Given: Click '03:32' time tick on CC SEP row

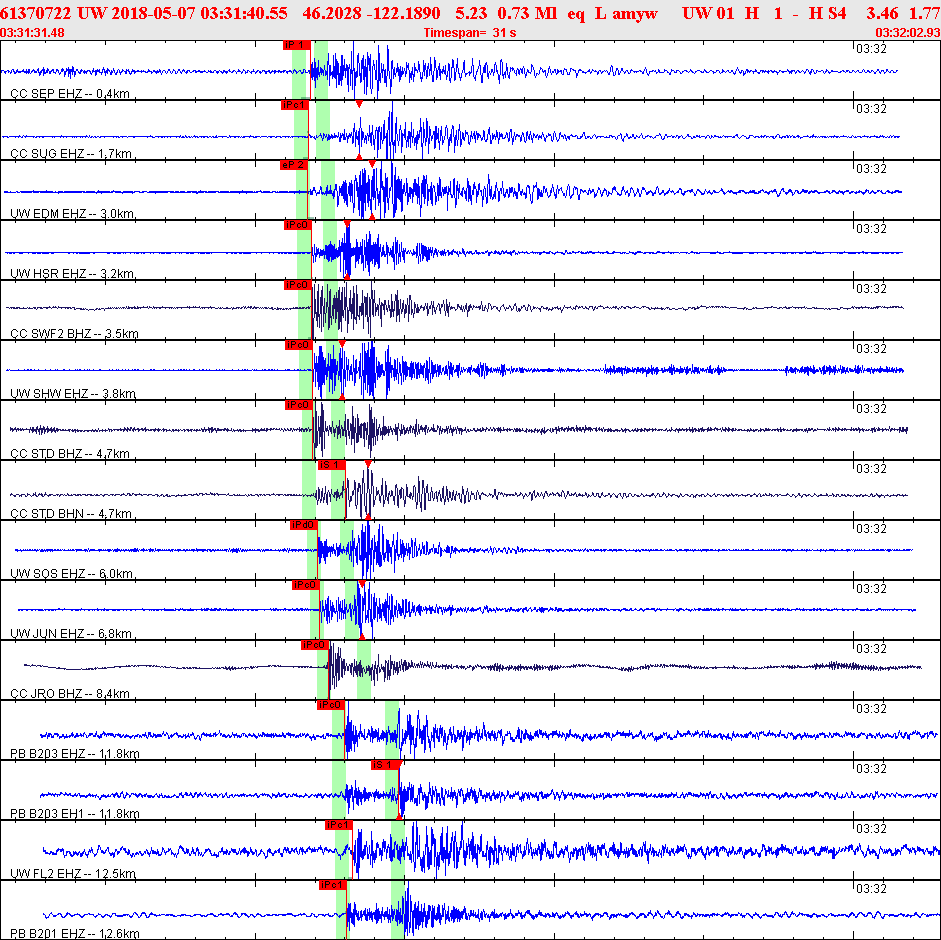Looking at the screenshot, I should coord(871,49).
